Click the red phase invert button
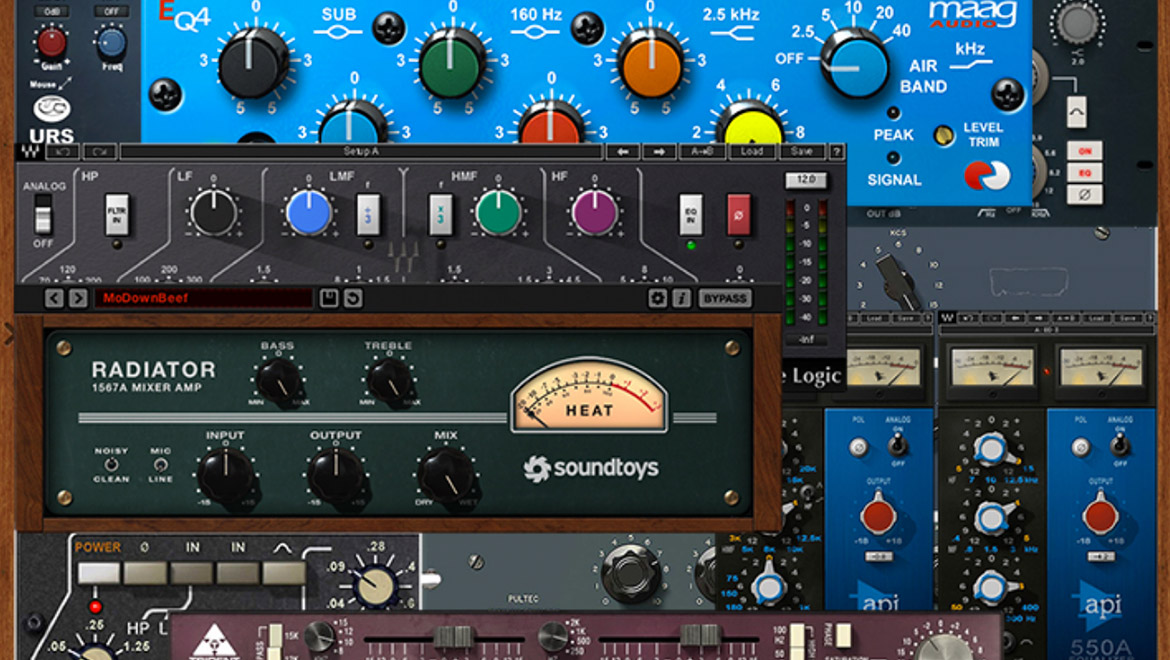This screenshot has height=660, width=1170. [738, 214]
